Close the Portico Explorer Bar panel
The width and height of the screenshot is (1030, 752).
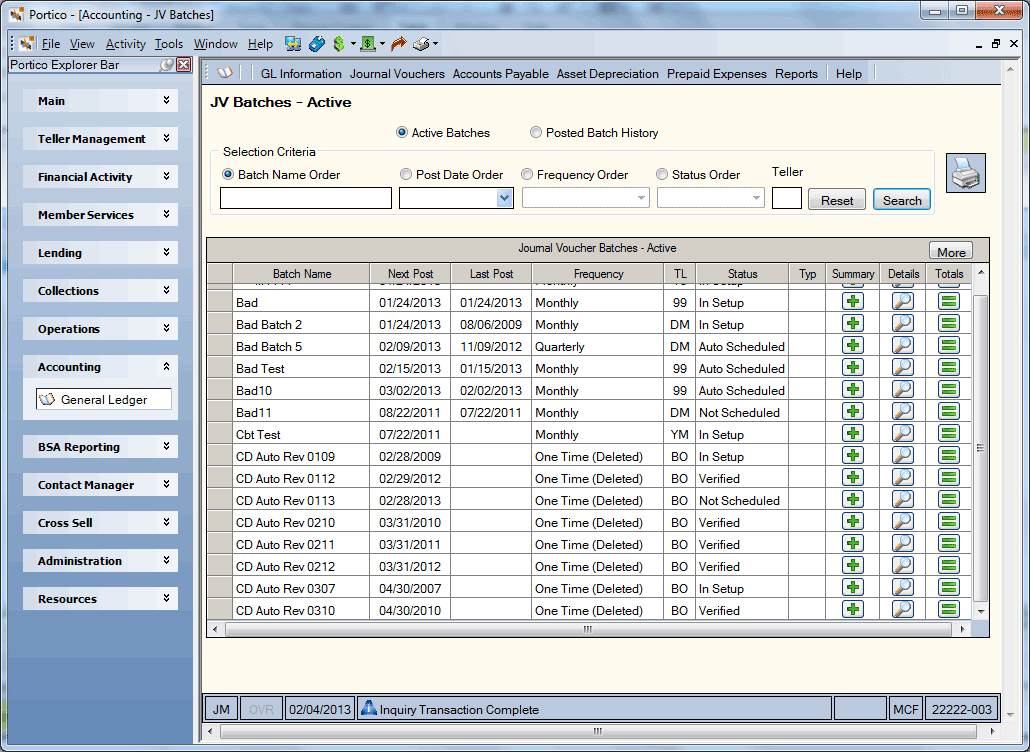click(x=184, y=64)
